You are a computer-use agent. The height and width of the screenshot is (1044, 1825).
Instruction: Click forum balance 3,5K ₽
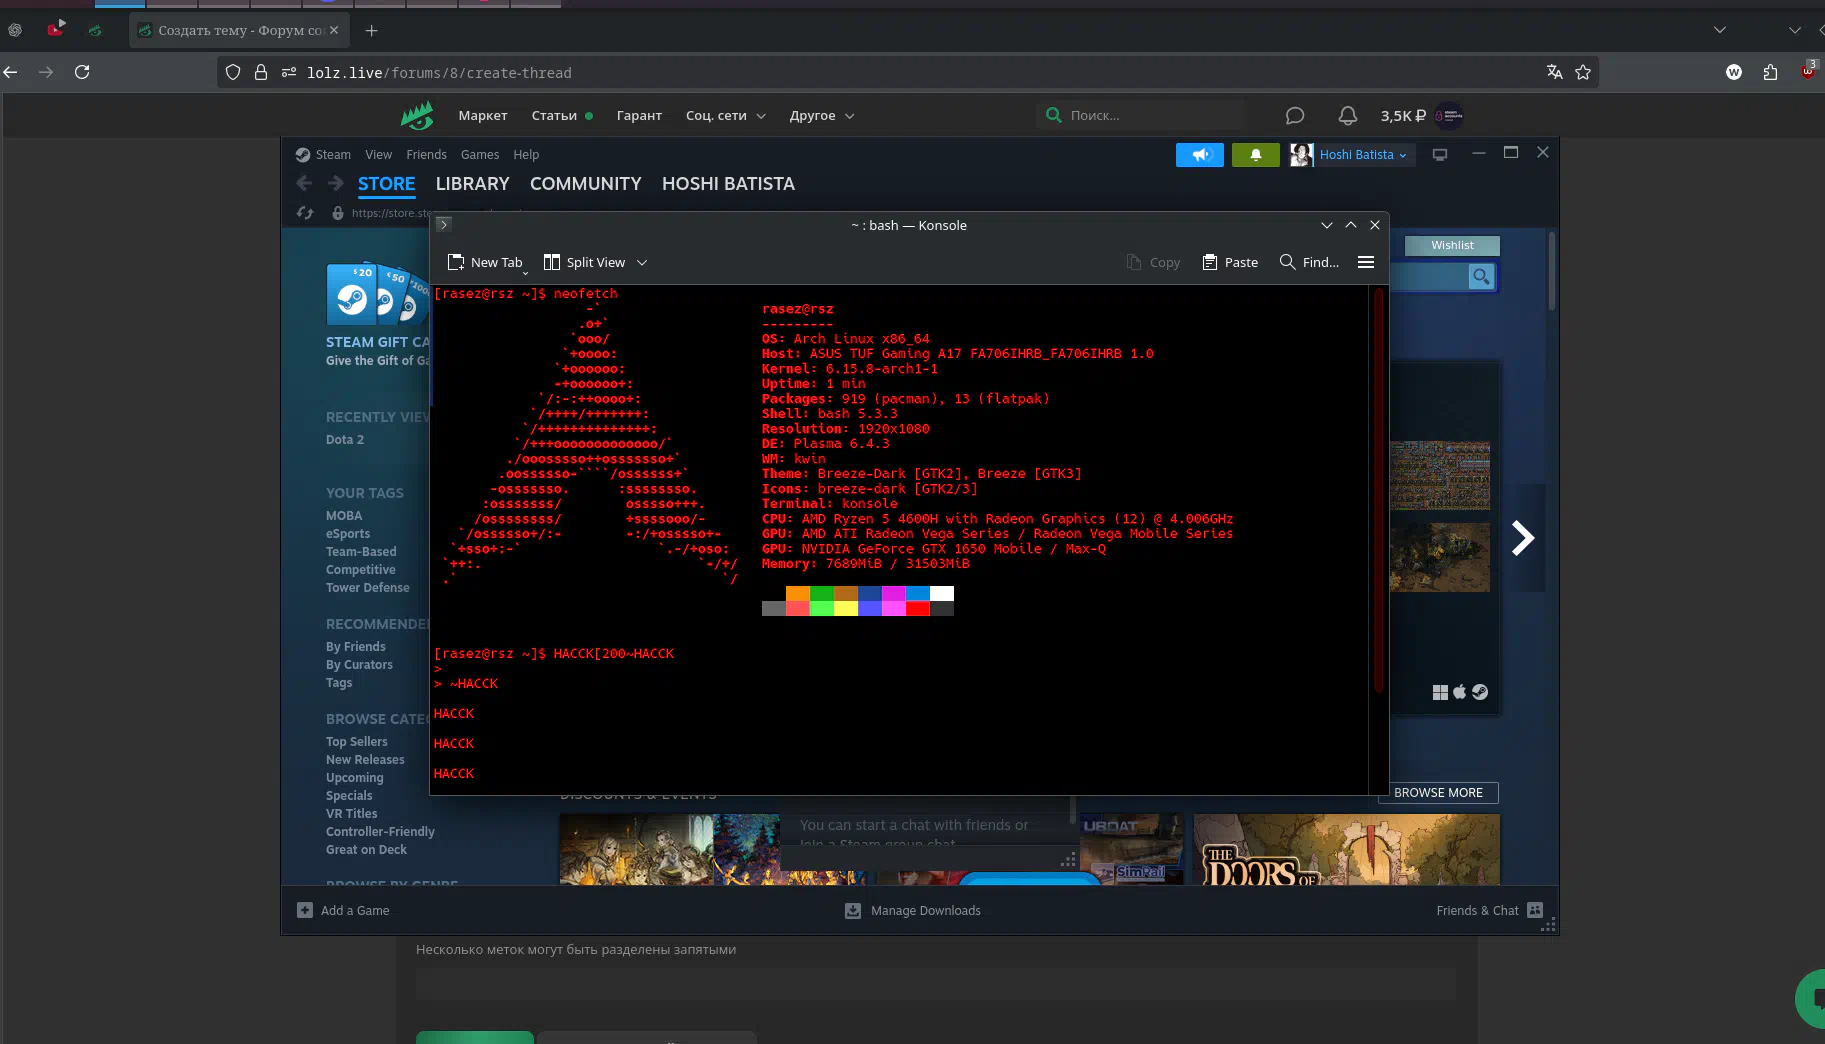tap(1402, 115)
